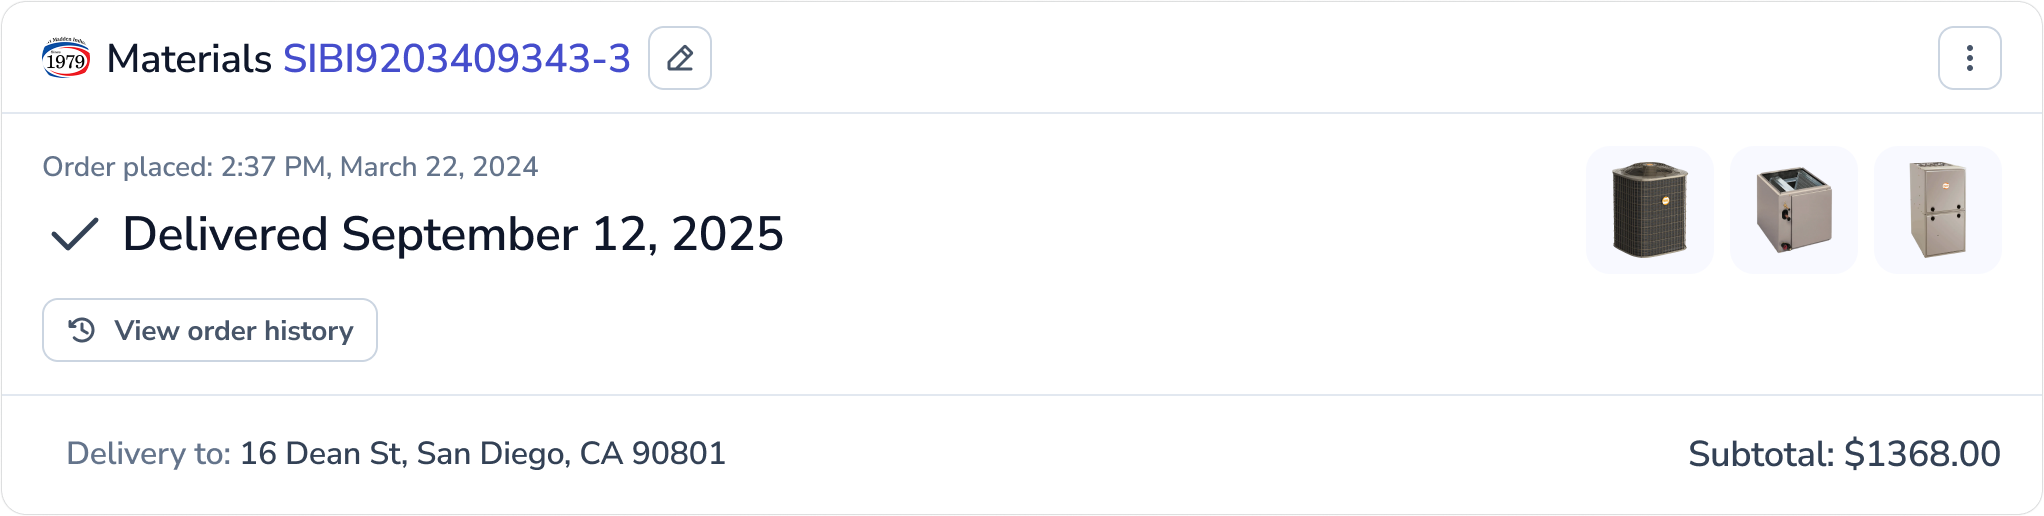This screenshot has width=2044, height=516.
Task: Click the 1979 vendor logo
Action: [x=66, y=58]
